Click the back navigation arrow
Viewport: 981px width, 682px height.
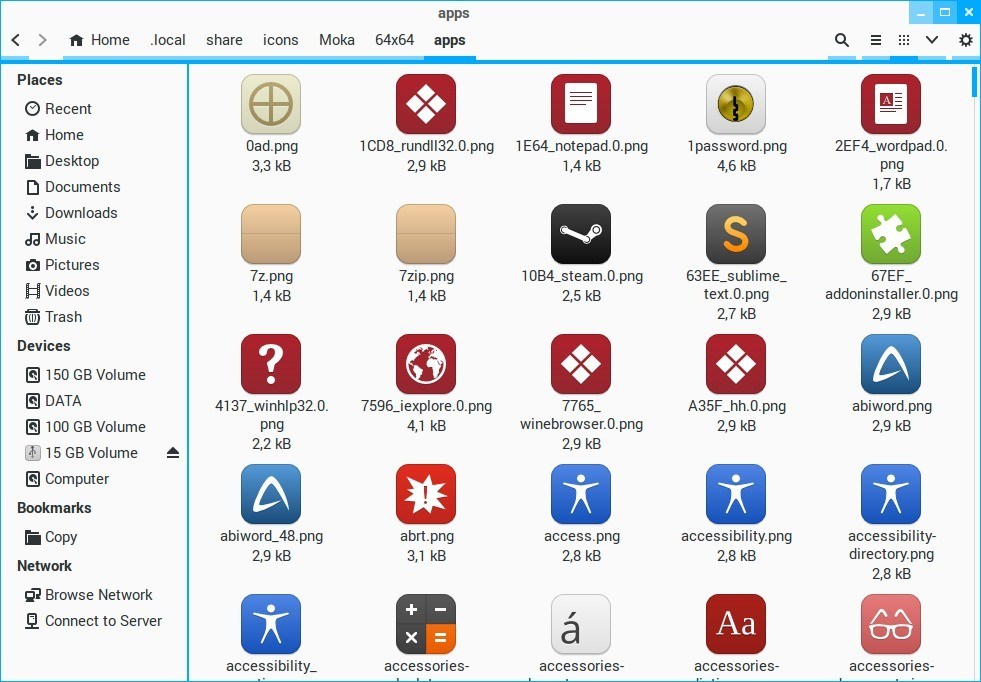click(14, 40)
